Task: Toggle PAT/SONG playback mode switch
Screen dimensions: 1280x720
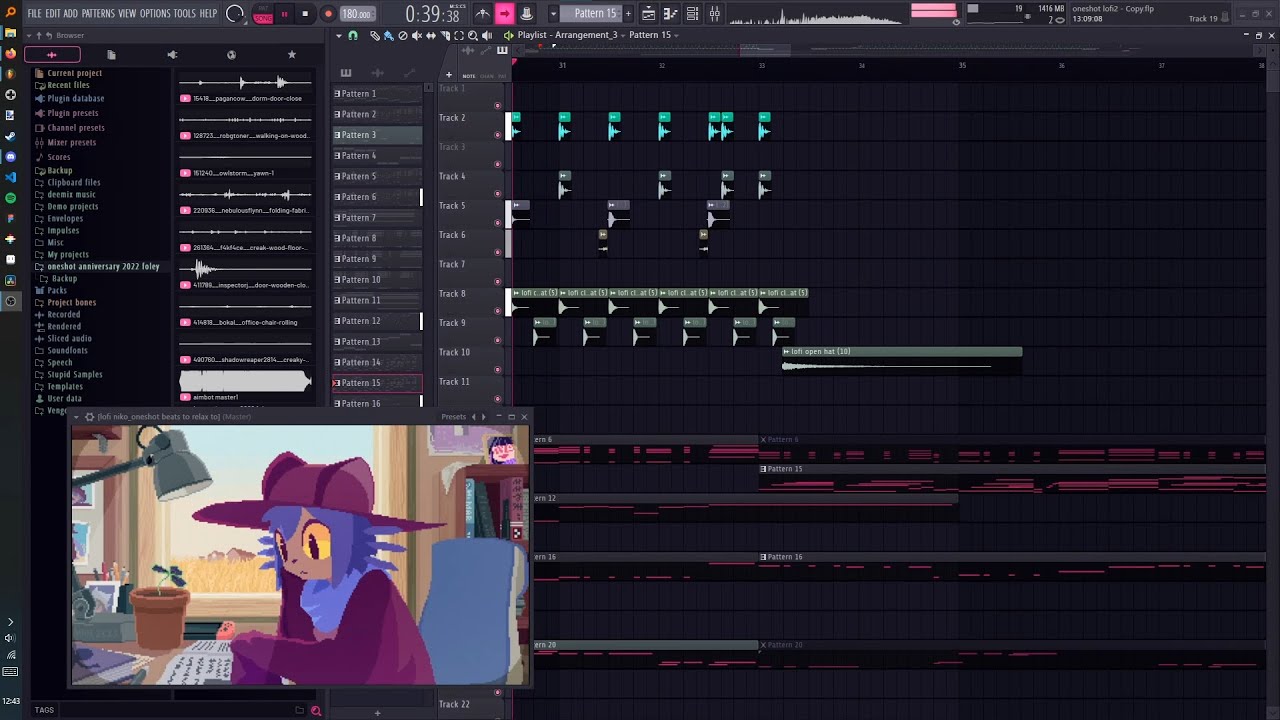Action: (263, 14)
